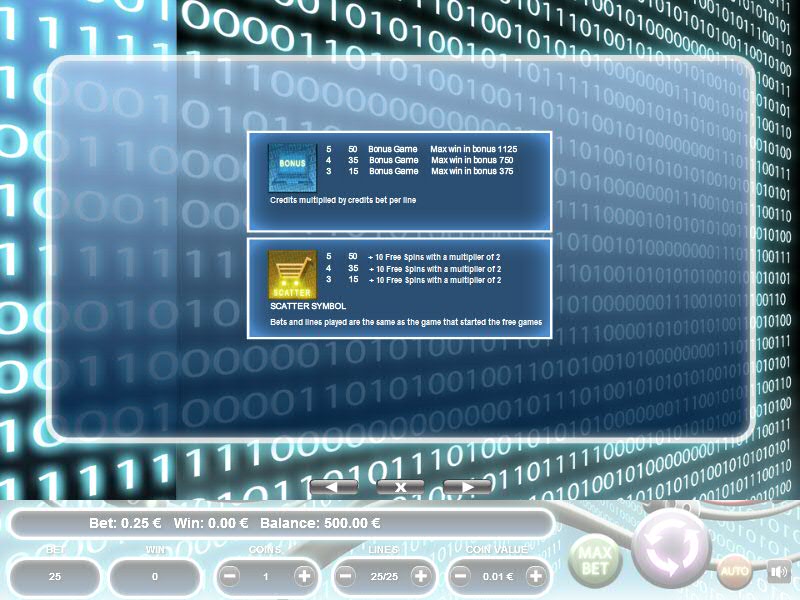800x600 pixels.
Task: Go to the next paytable page
Action: pyautogui.click(x=466, y=486)
